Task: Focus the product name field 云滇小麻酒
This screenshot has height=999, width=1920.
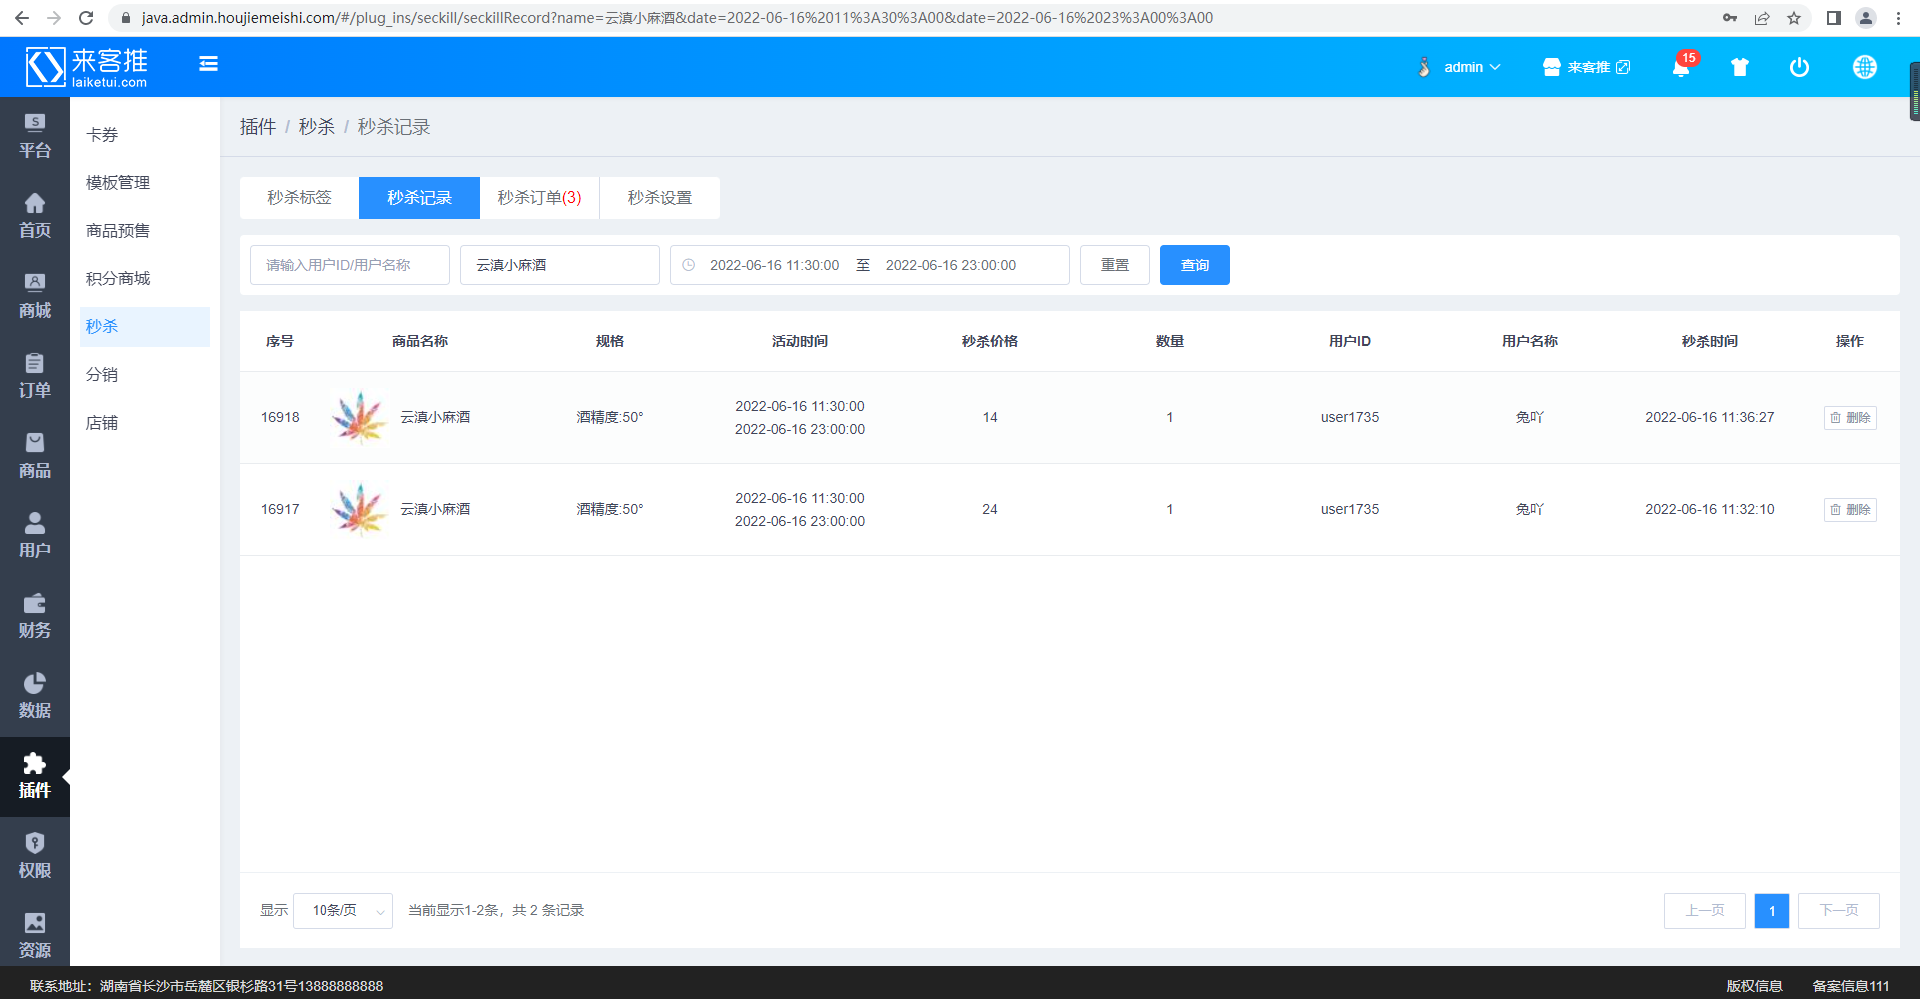Action: click(x=560, y=265)
